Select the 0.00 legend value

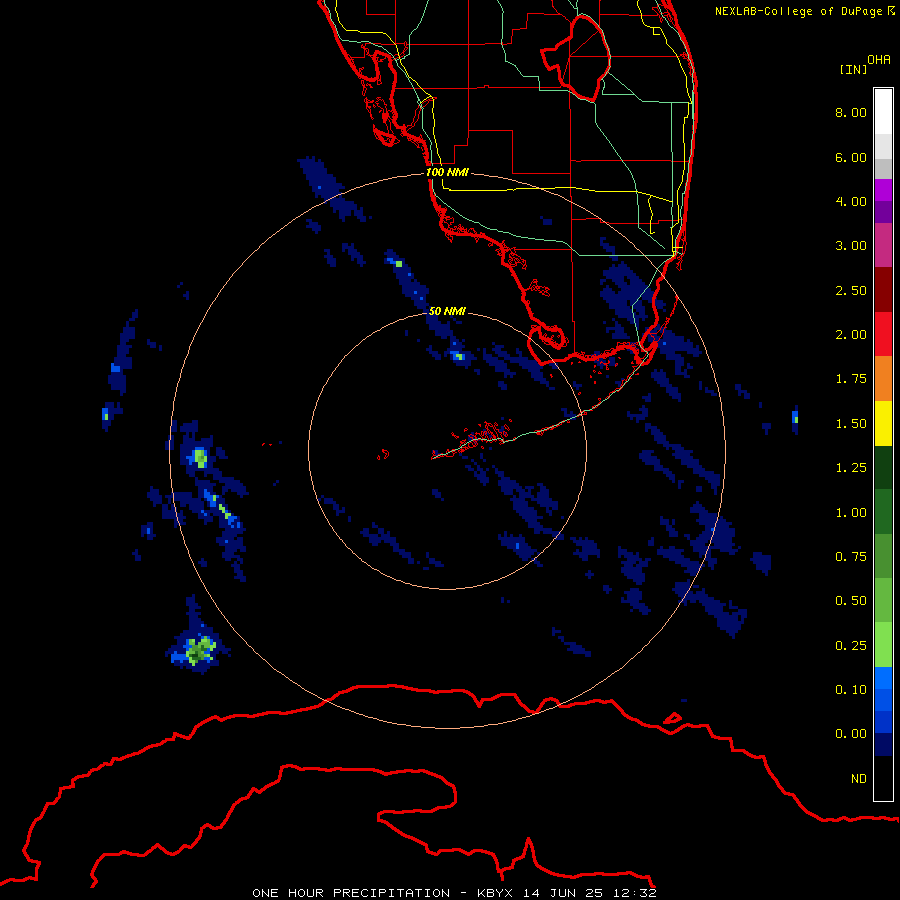point(851,734)
